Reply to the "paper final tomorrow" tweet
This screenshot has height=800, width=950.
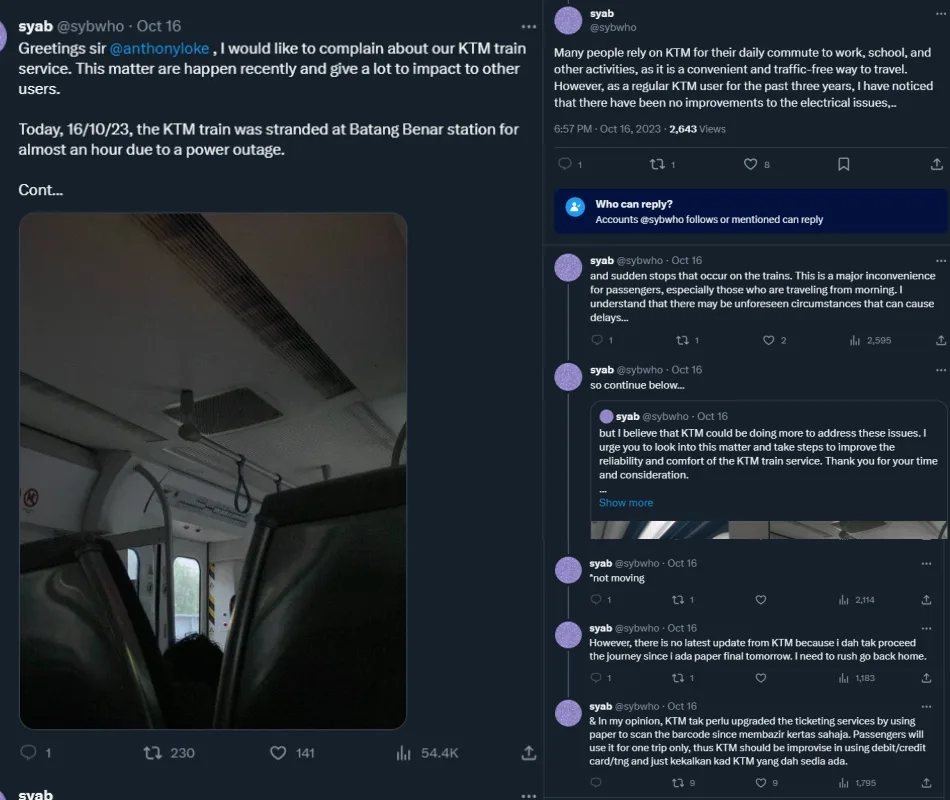point(596,678)
